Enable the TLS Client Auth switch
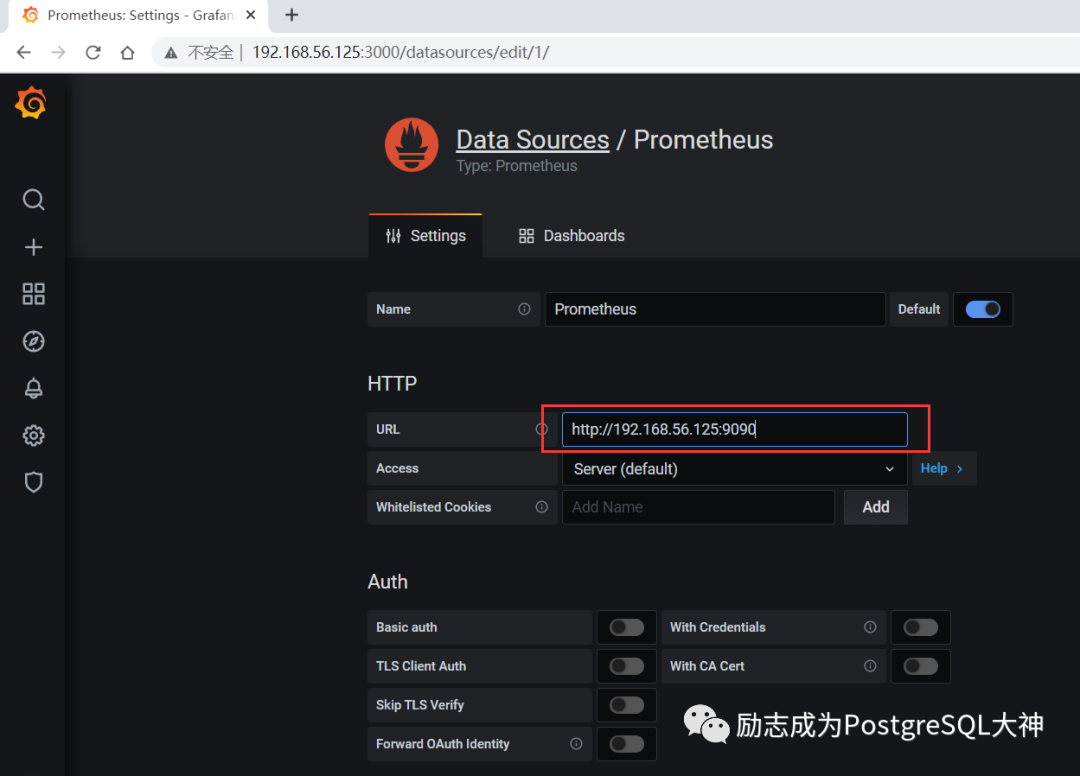The image size is (1080, 776). [x=627, y=666]
